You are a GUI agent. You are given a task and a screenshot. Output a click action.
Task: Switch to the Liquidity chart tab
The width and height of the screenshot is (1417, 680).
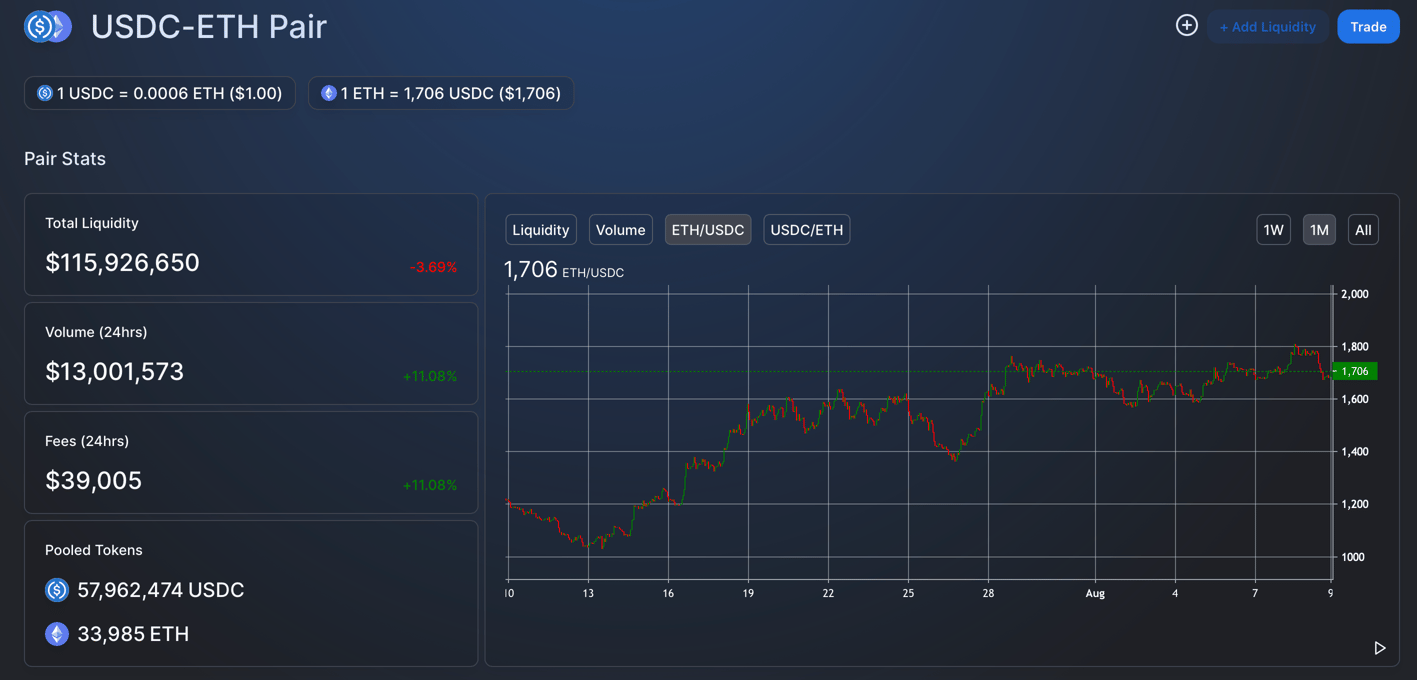540,229
